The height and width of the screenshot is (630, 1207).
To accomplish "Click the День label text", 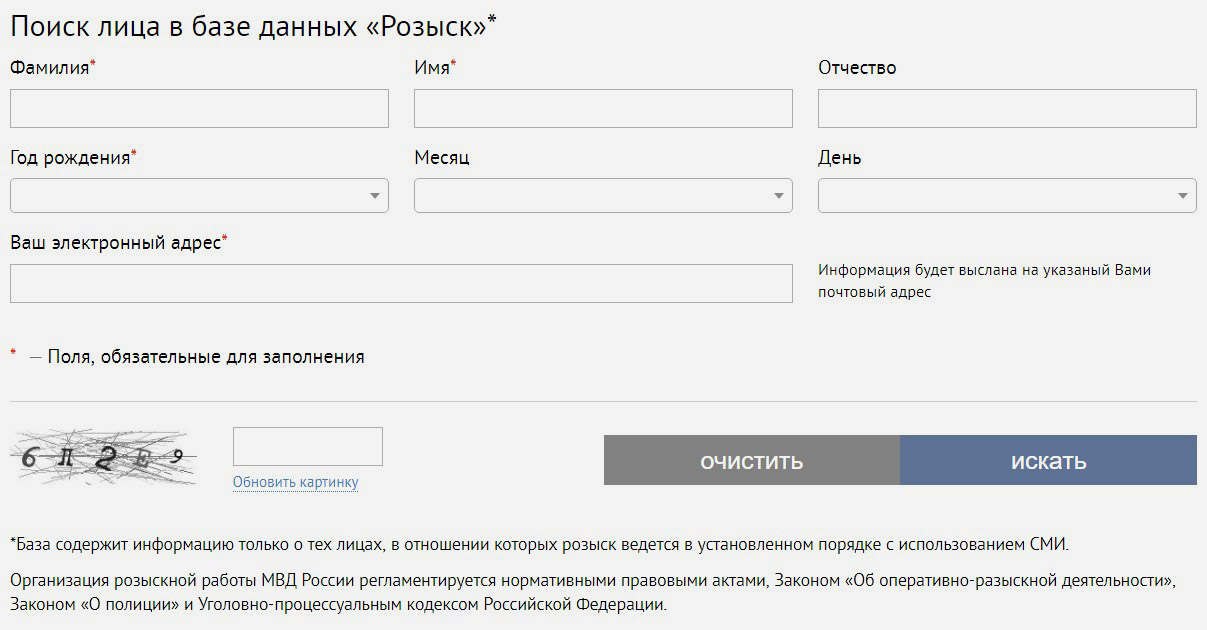I will [839, 158].
